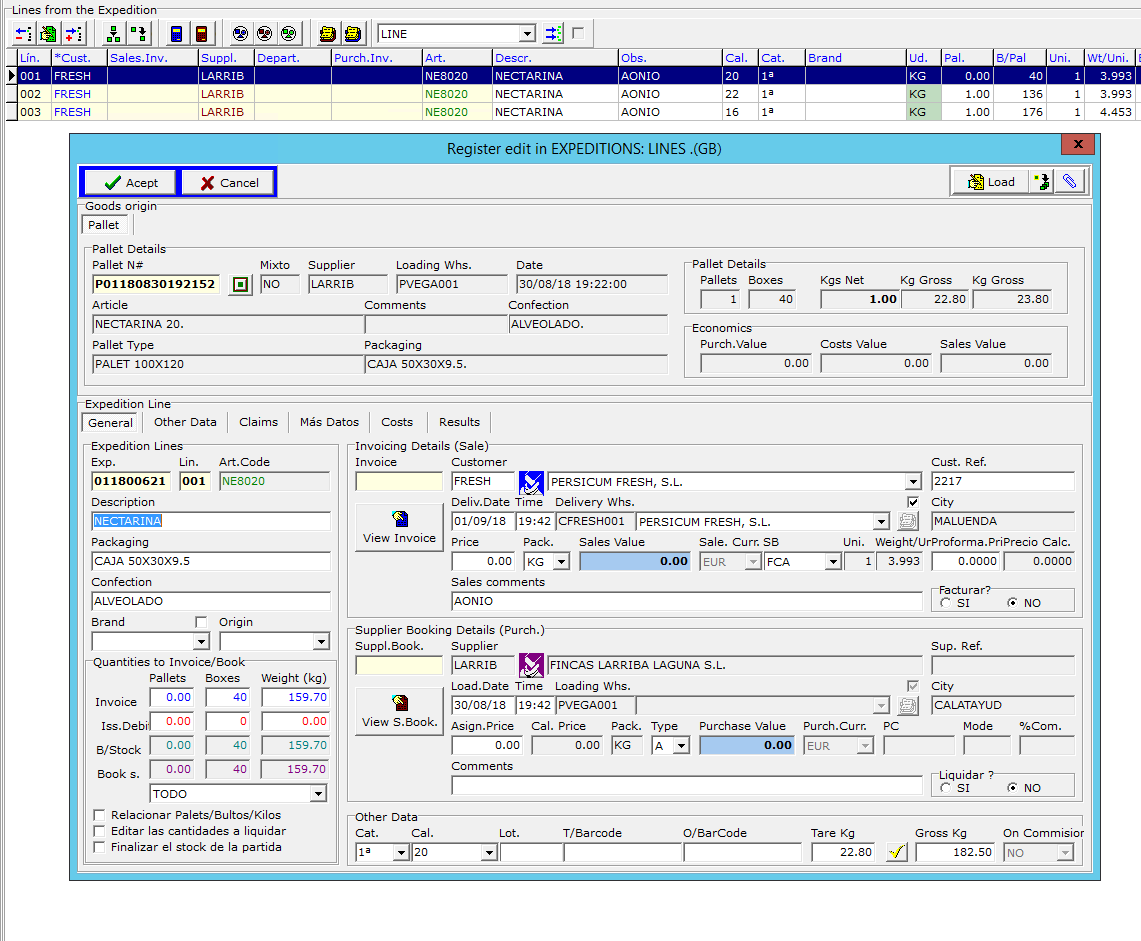
Task: Click the red calculator icon in toolbar
Action: 201,34
